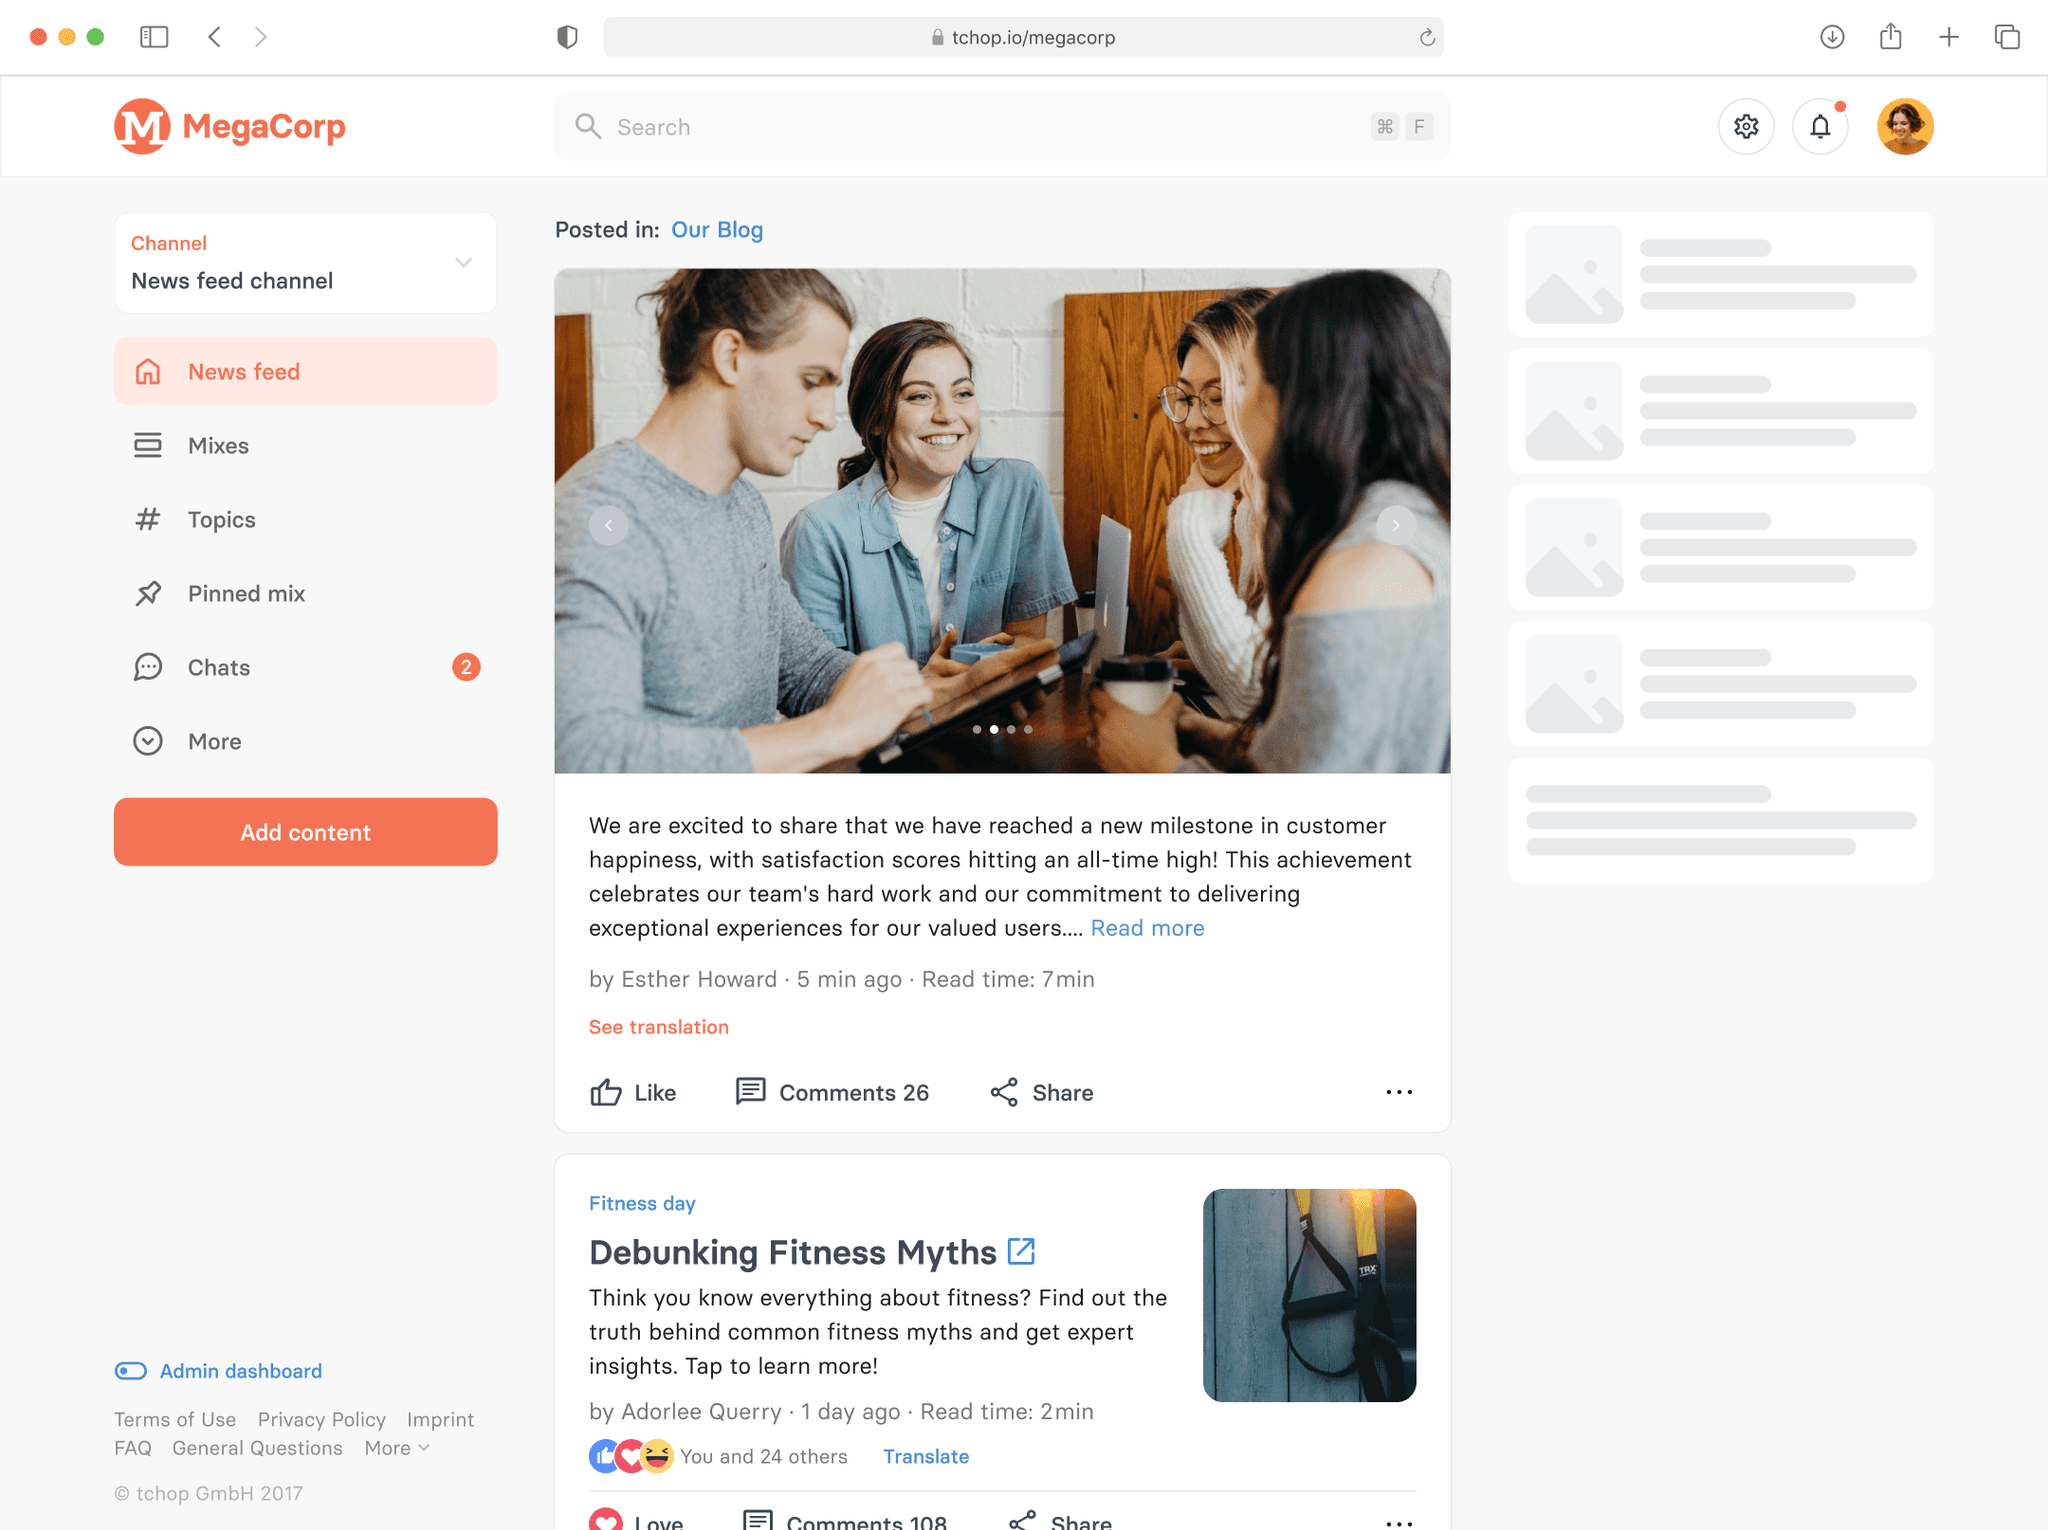Click the Like thumbs-up icon on post
2048x1530 pixels.
(608, 1093)
